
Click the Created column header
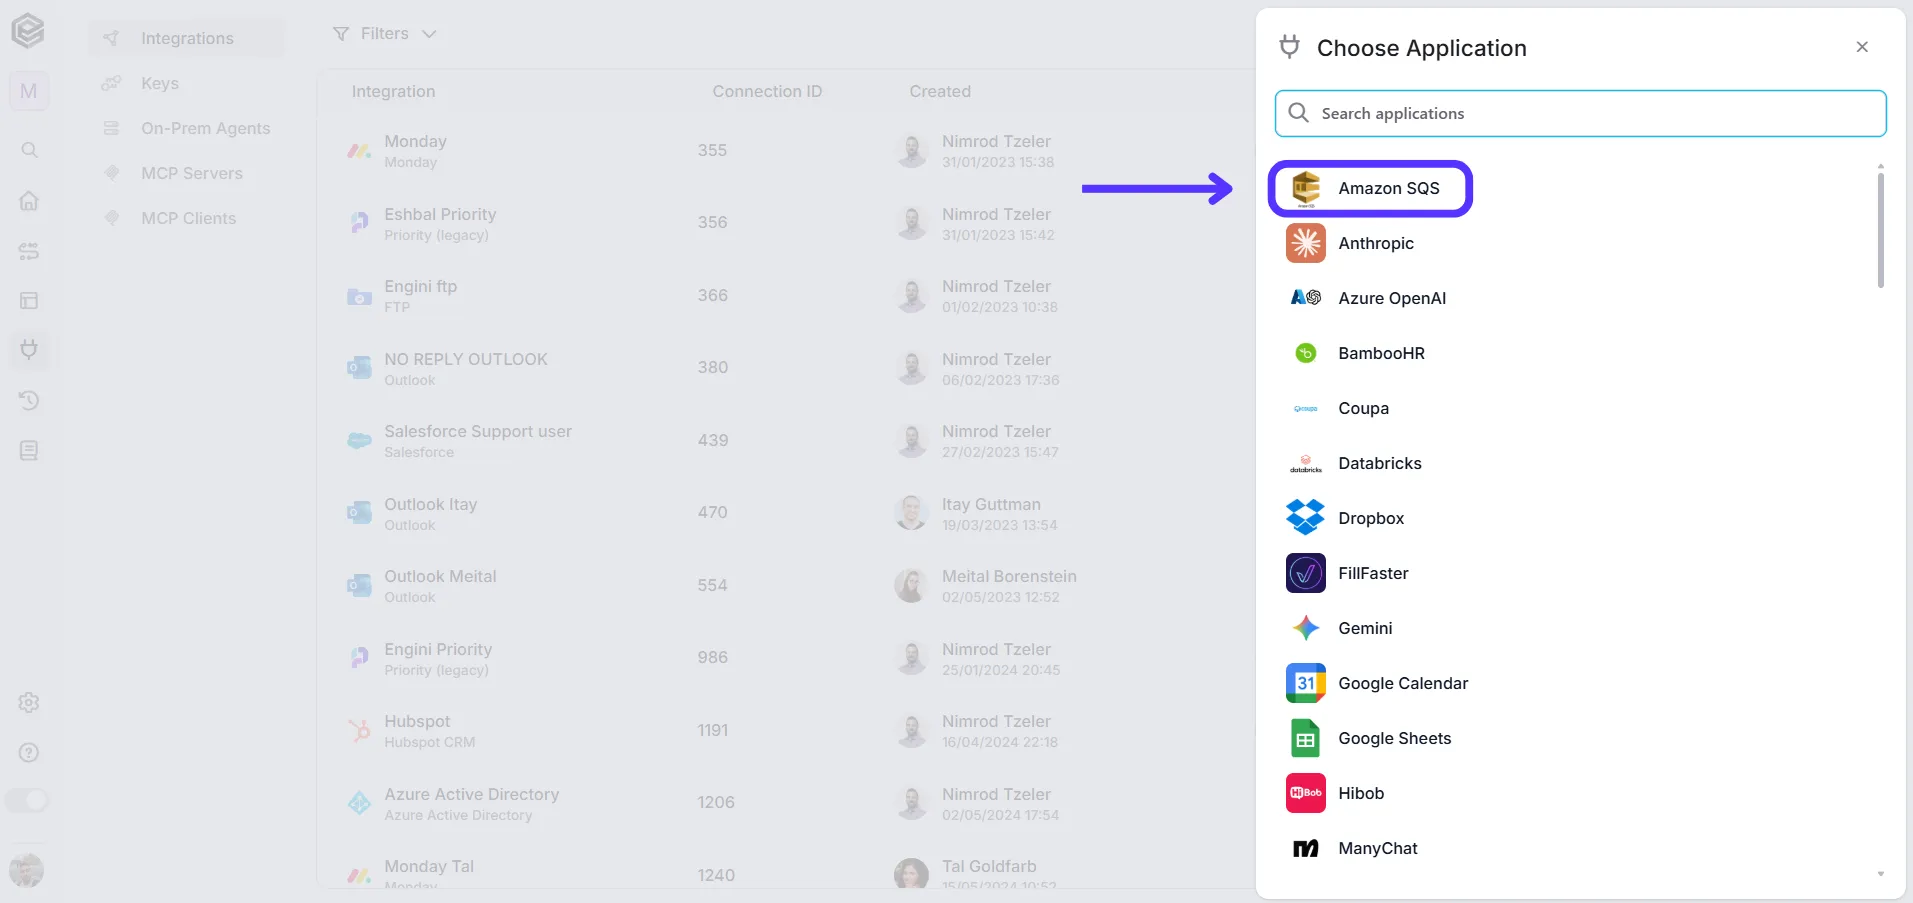coord(940,91)
